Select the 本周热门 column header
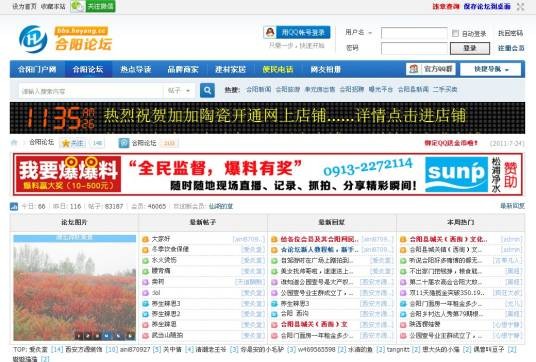The height and width of the screenshot is (362, 536). [x=460, y=222]
